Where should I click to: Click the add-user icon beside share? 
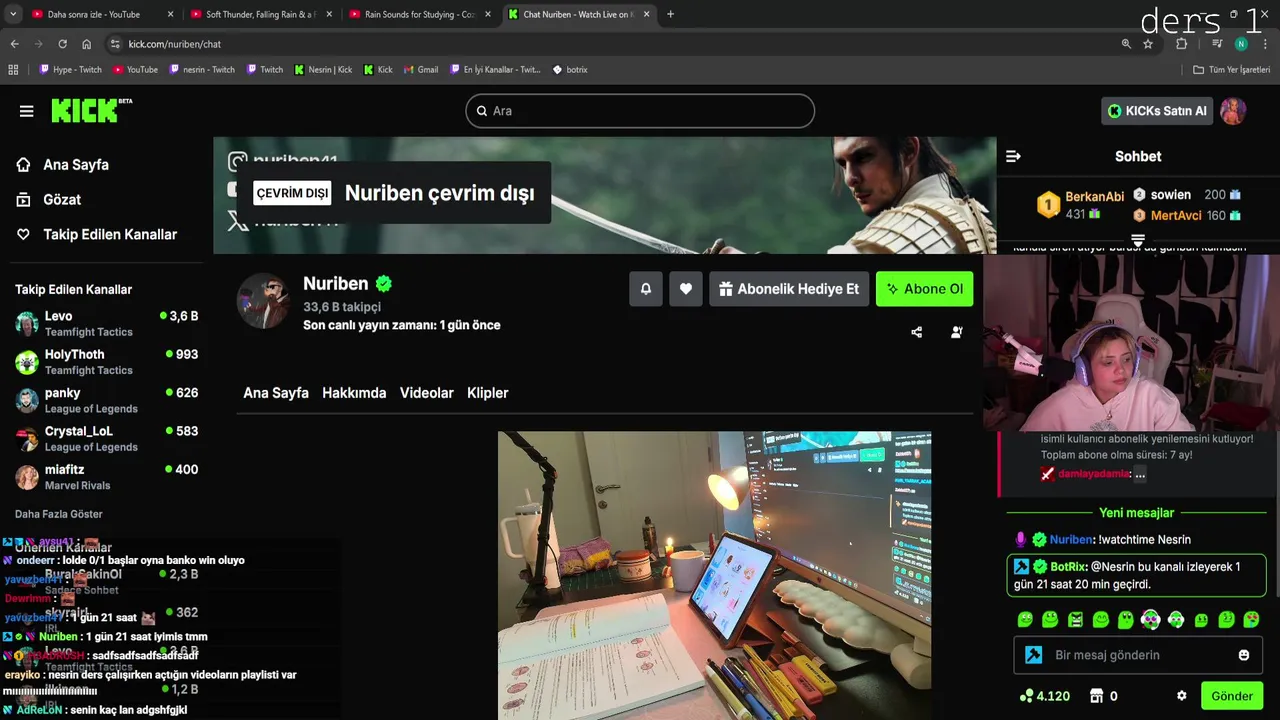coord(957,332)
